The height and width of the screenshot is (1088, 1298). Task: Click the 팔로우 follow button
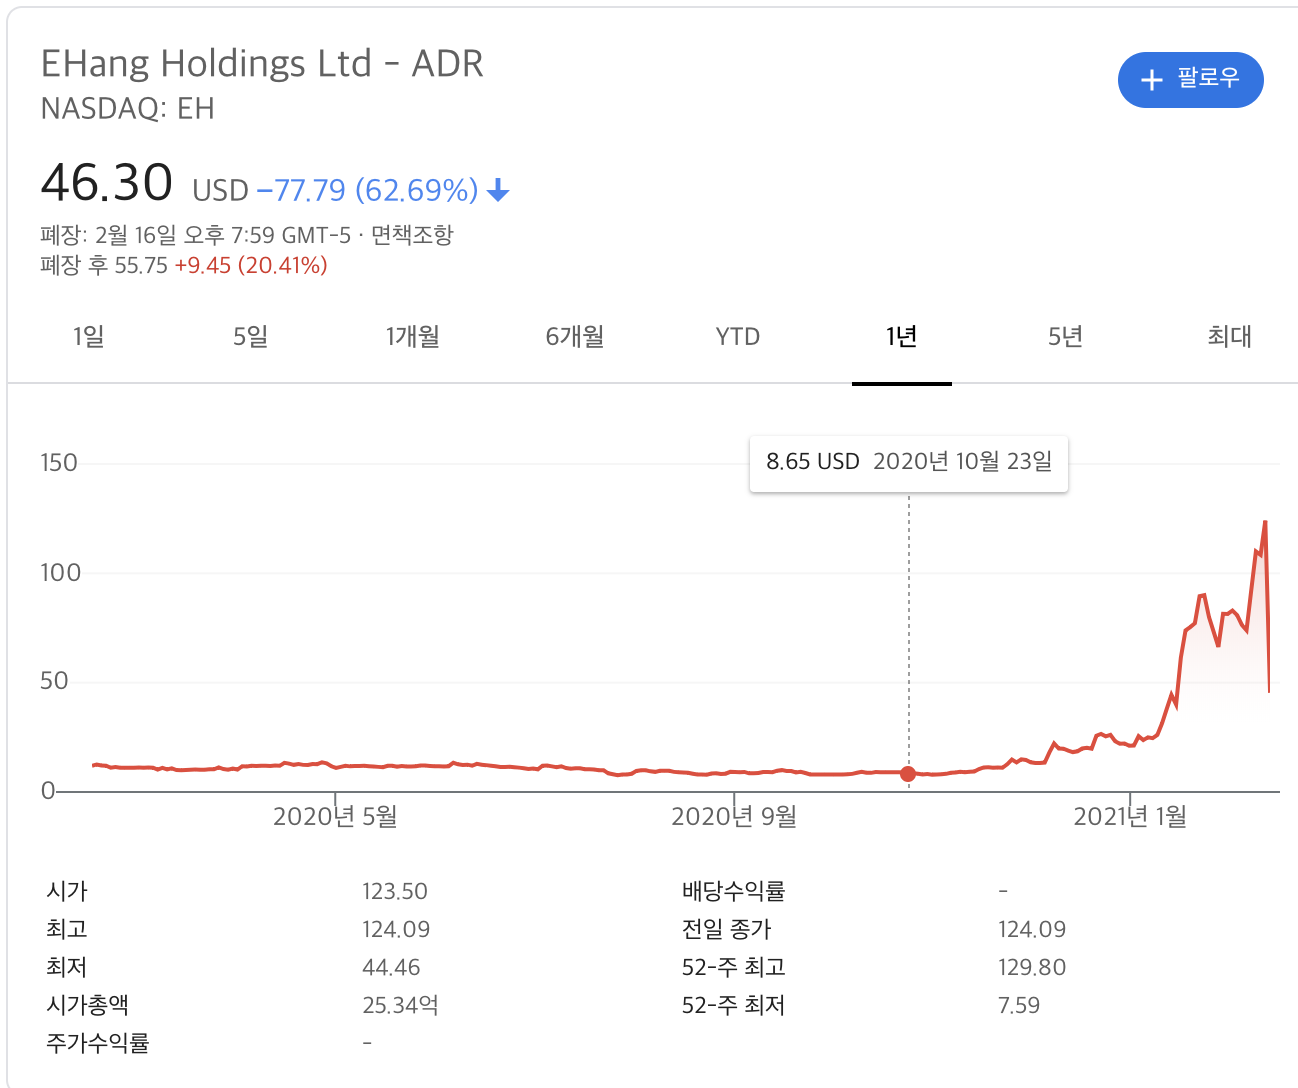(1190, 80)
